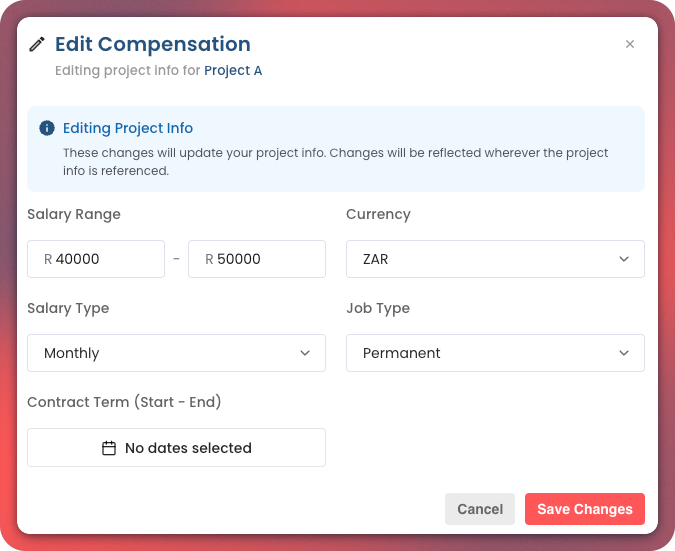Open the Project A link

(x=233, y=71)
